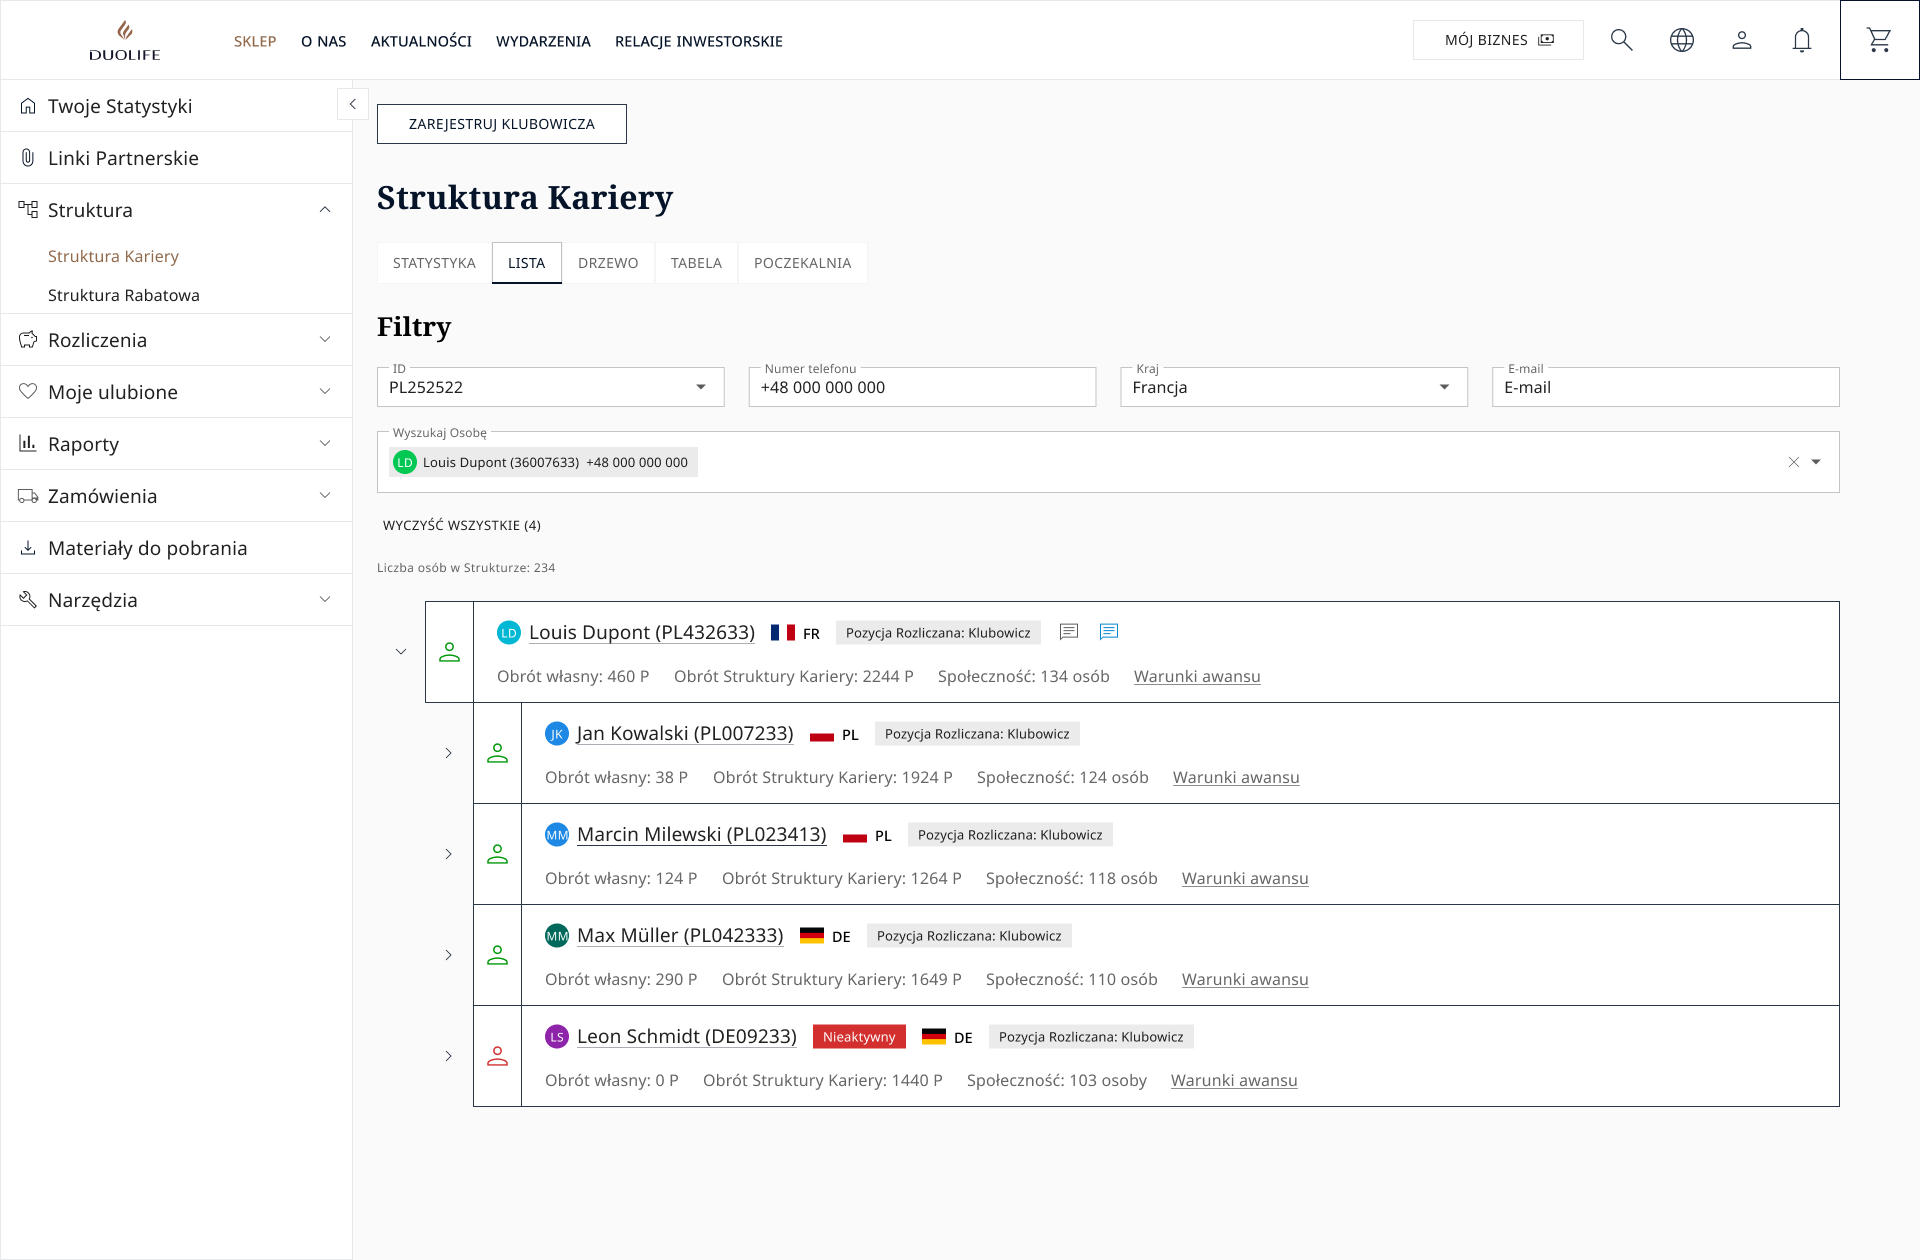Clear the Louis Dupont search selection

(x=1793, y=462)
